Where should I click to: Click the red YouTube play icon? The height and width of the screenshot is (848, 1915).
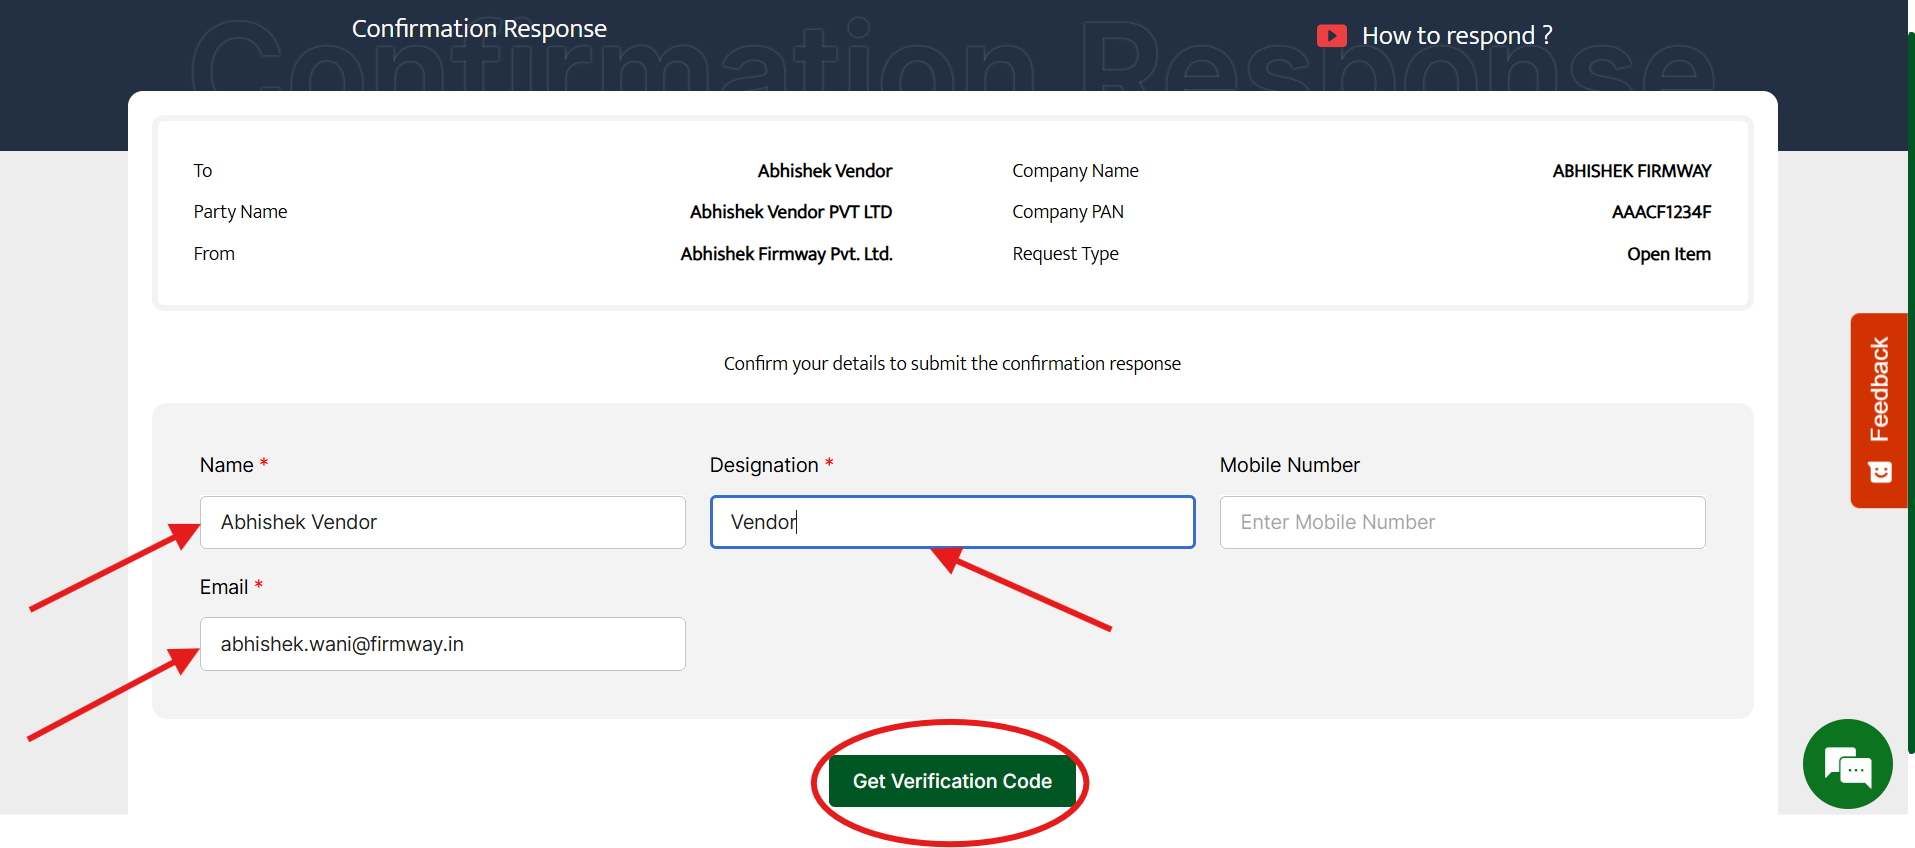1331,36
